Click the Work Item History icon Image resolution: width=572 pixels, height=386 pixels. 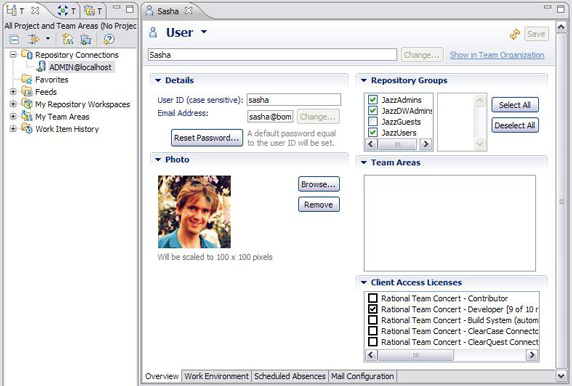point(27,128)
